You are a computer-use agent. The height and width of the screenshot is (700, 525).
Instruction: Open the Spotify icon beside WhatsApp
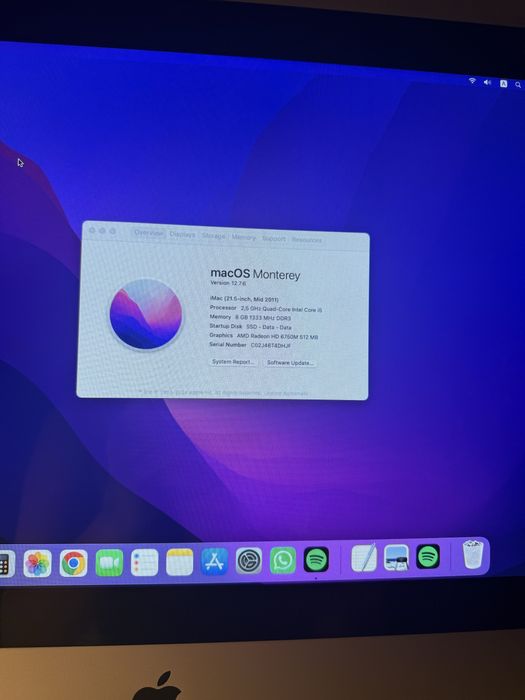[316, 559]
